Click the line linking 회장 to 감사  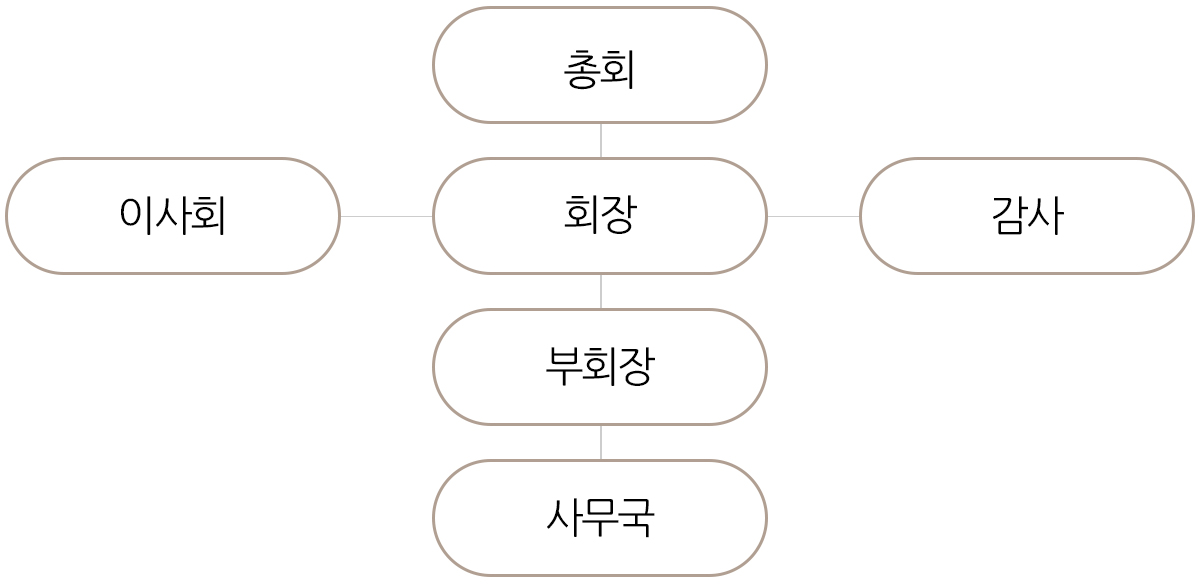point(814,216)
